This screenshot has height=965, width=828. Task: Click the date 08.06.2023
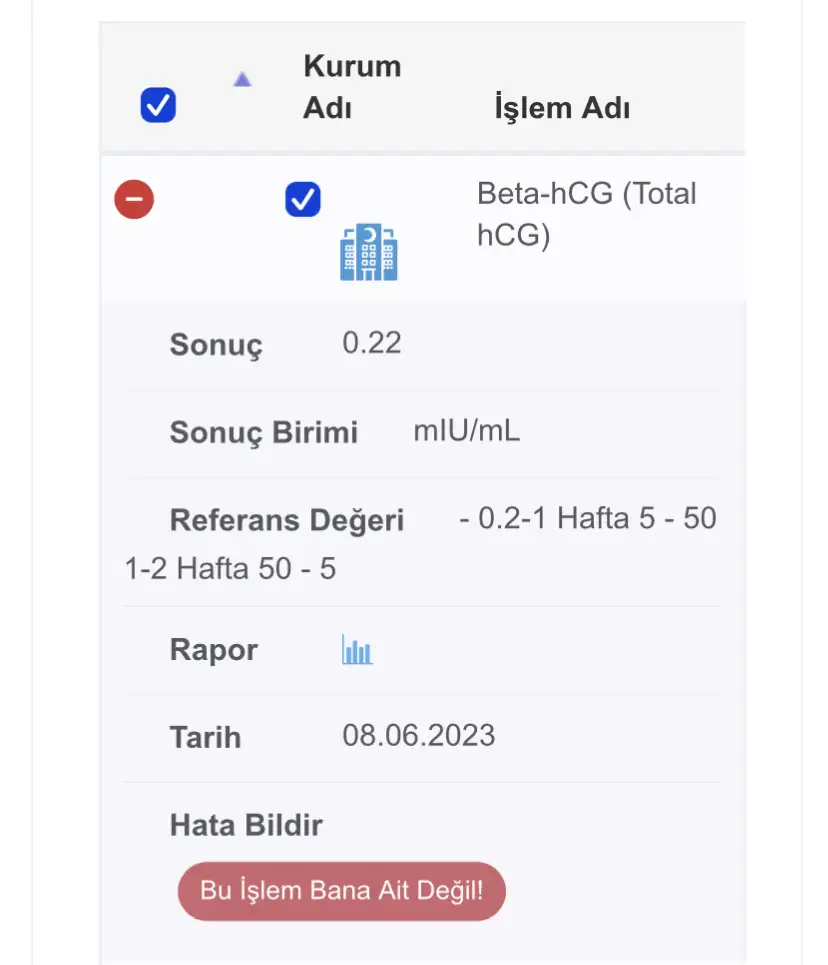(419, 735)
